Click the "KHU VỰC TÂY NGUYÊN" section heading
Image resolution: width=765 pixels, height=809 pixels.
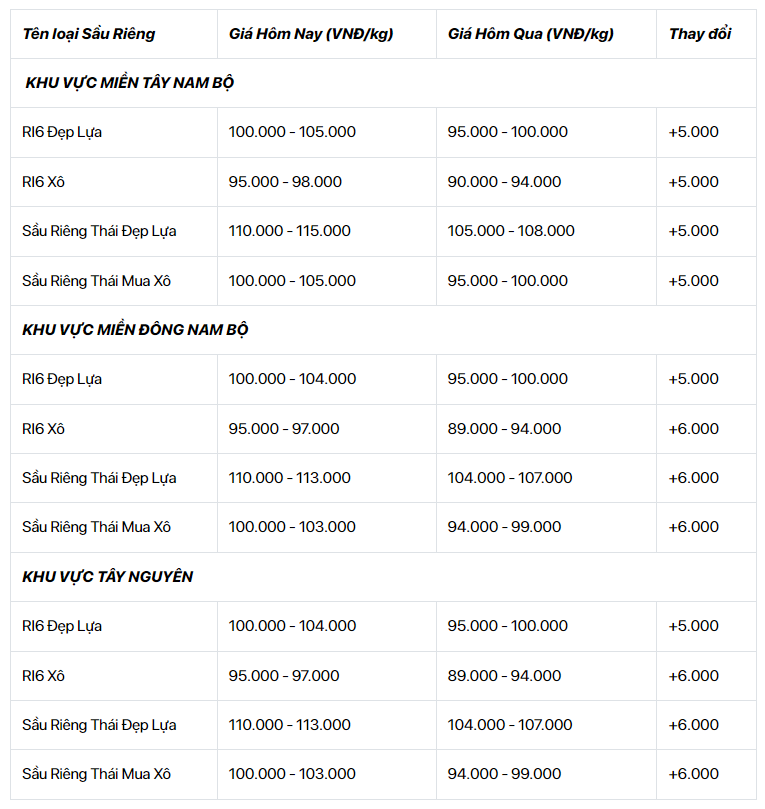[x=107, y=577]
